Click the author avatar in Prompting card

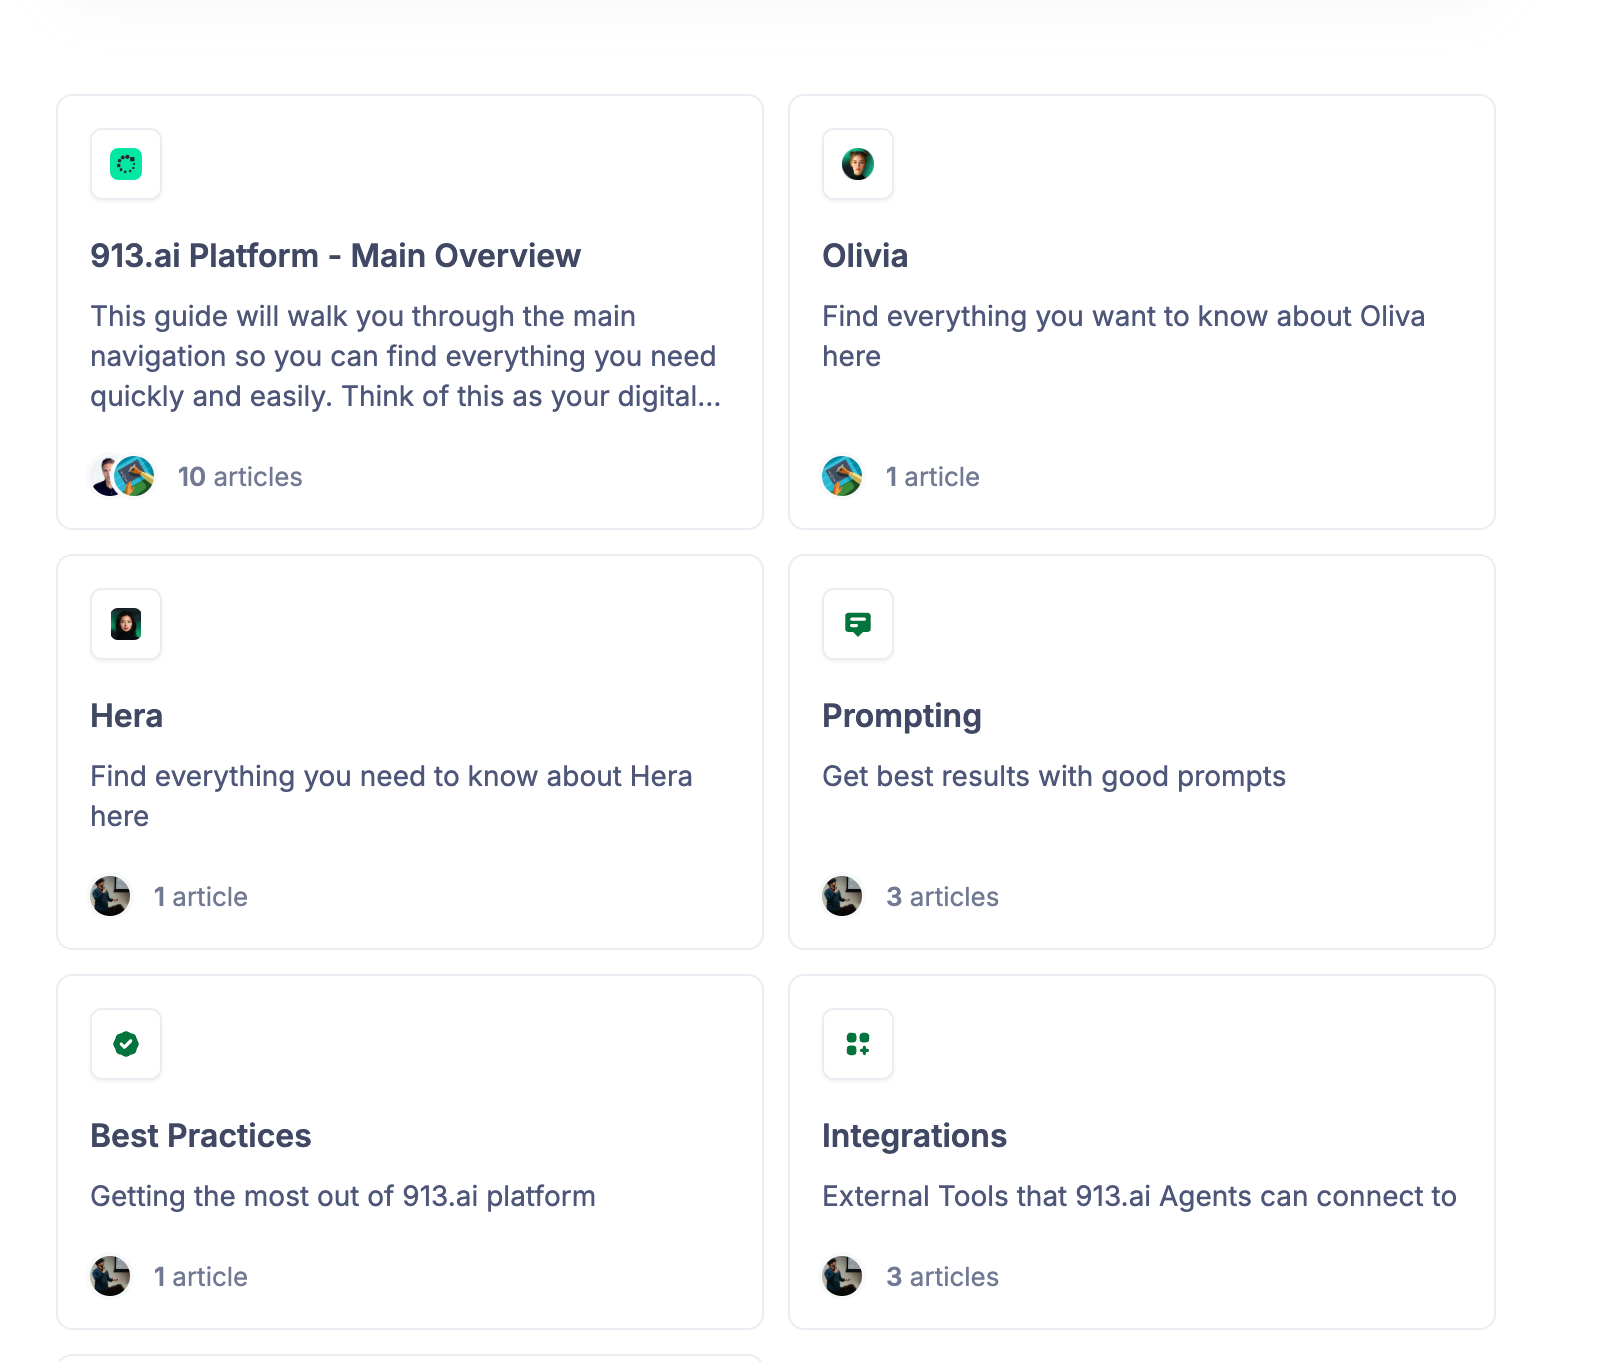click(x=842, y=896)
